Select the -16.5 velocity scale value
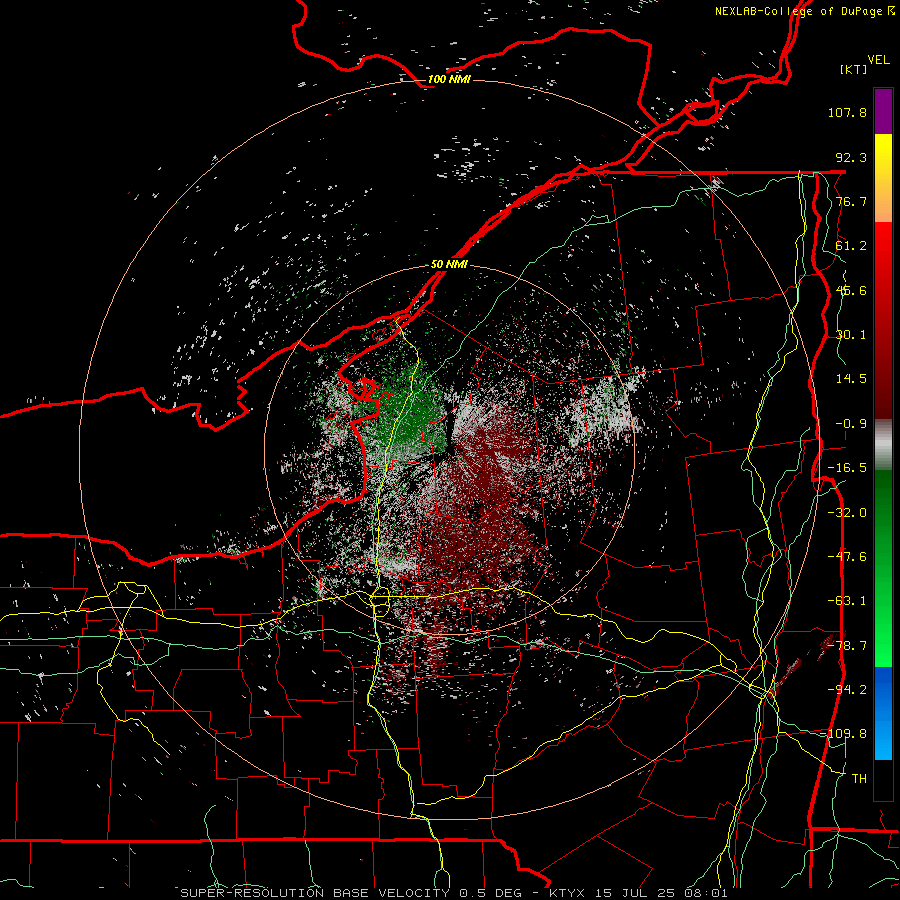Viewport: 900px width, 900px height. [847, 468]
